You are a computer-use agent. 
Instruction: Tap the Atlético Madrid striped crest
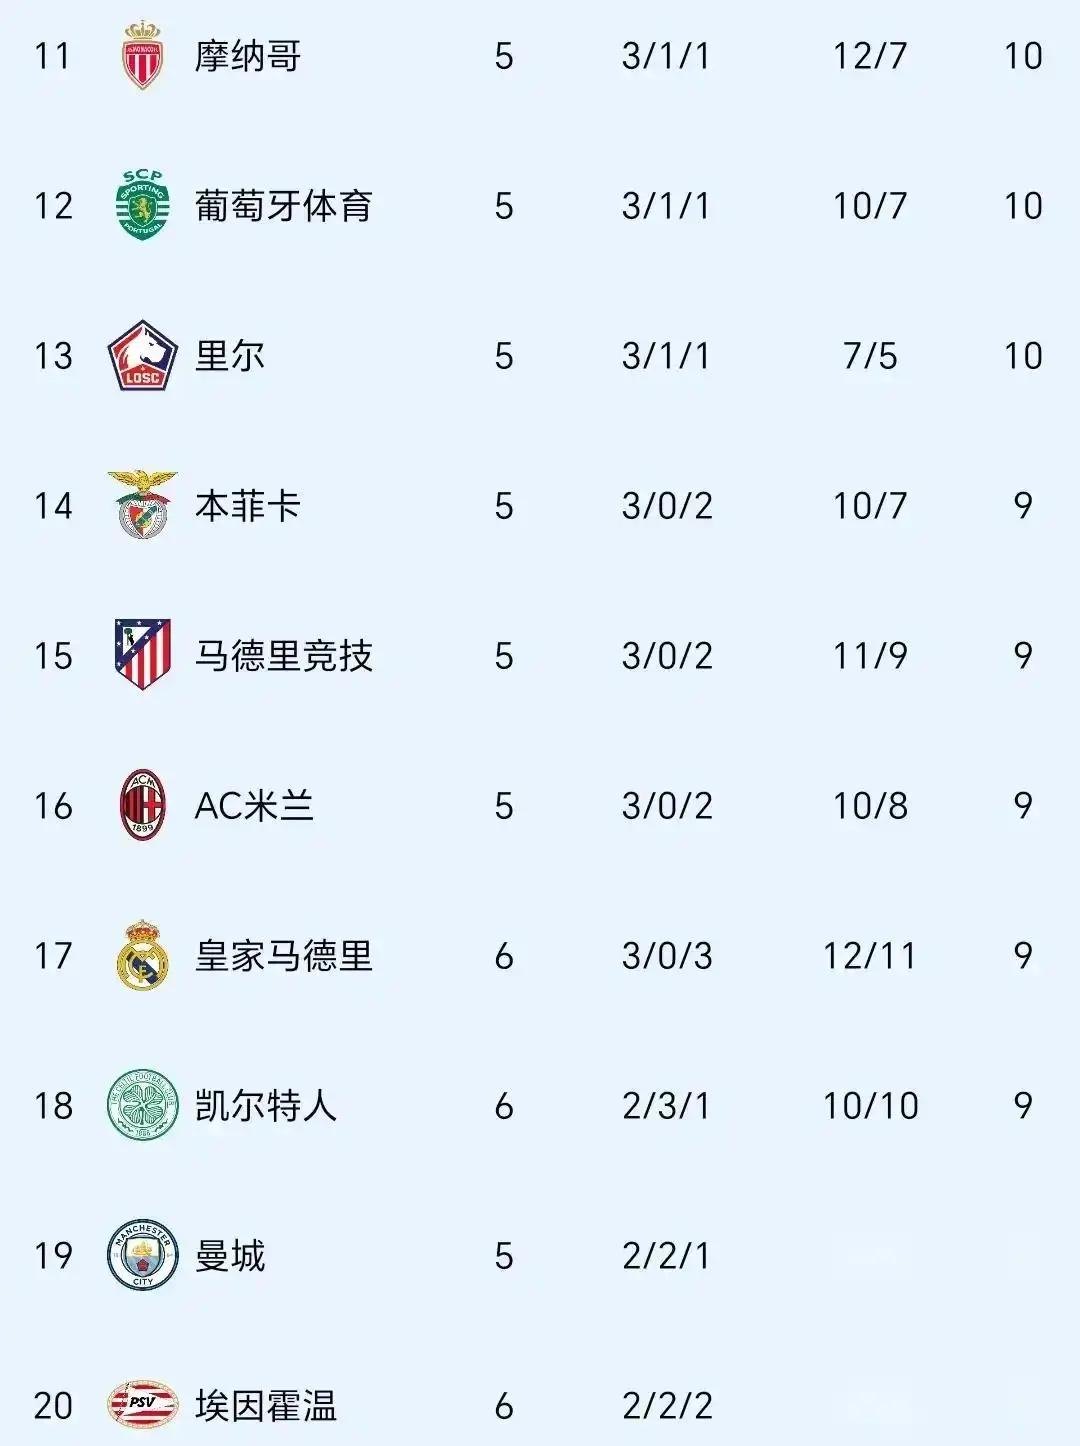142,655
